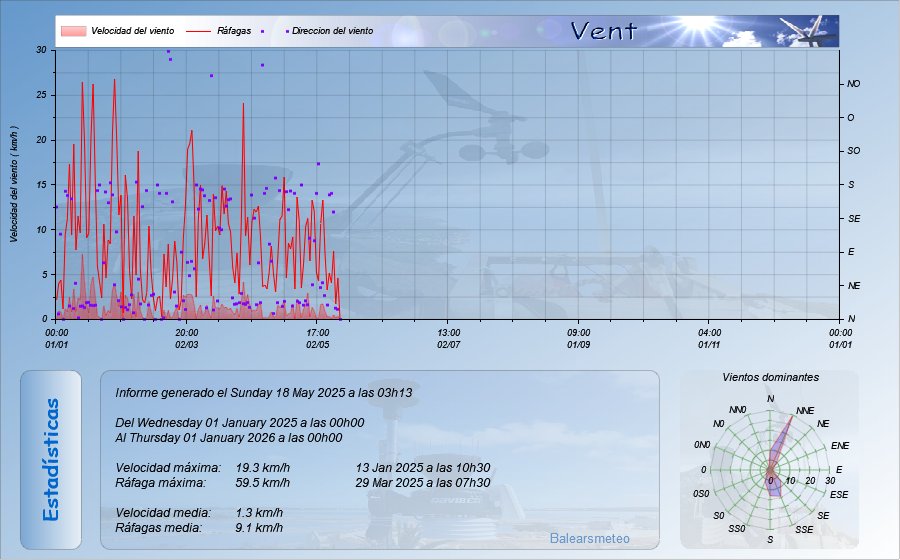900x560 pixels.
Task: Click the 0S0 label on the wind rose
Action: point(701,493)
